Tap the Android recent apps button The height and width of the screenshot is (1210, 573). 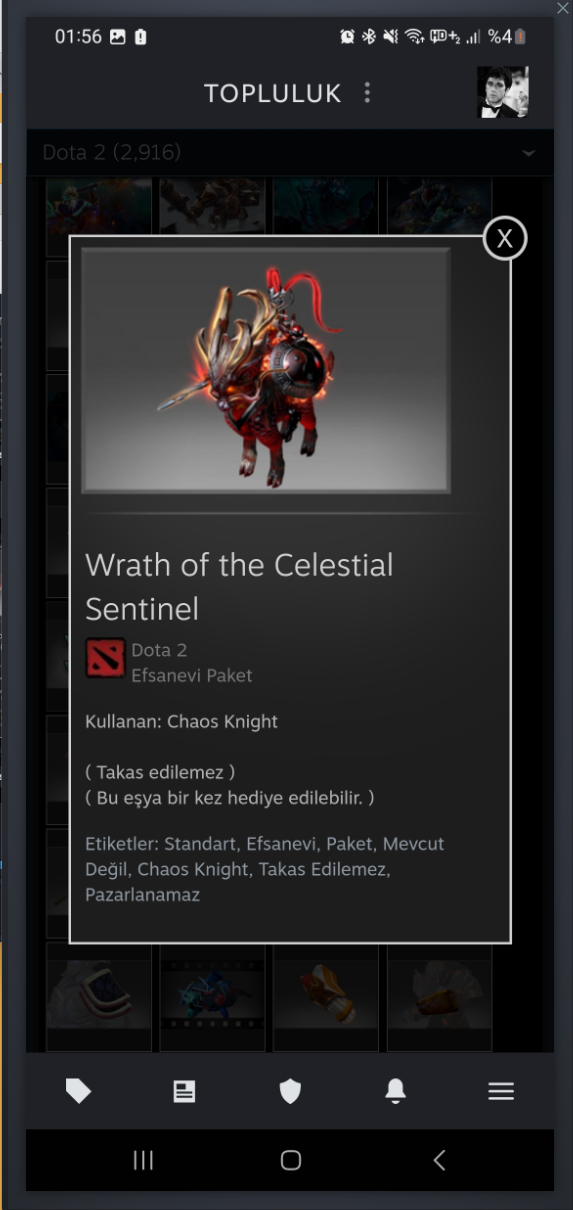[143, 1160]
